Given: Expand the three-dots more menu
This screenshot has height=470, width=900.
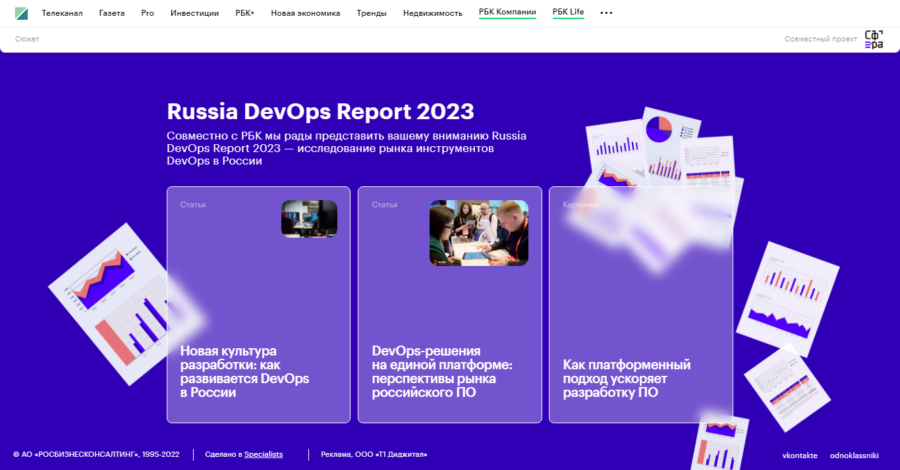Looking at the screenshot, I should click(606, 13).
